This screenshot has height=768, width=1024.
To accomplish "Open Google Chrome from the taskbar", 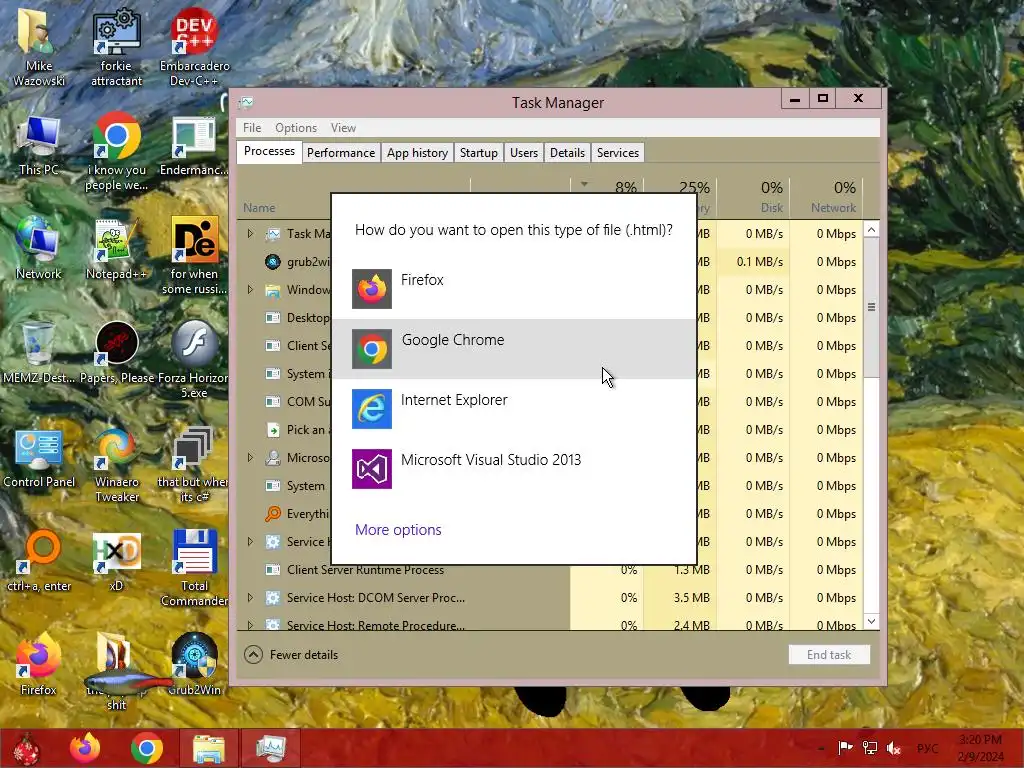I will coord(146,748).
